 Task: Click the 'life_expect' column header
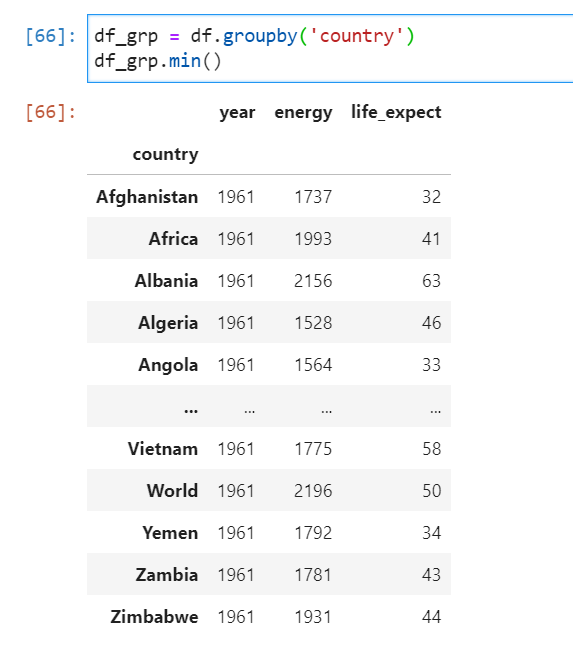click(396, 112)
